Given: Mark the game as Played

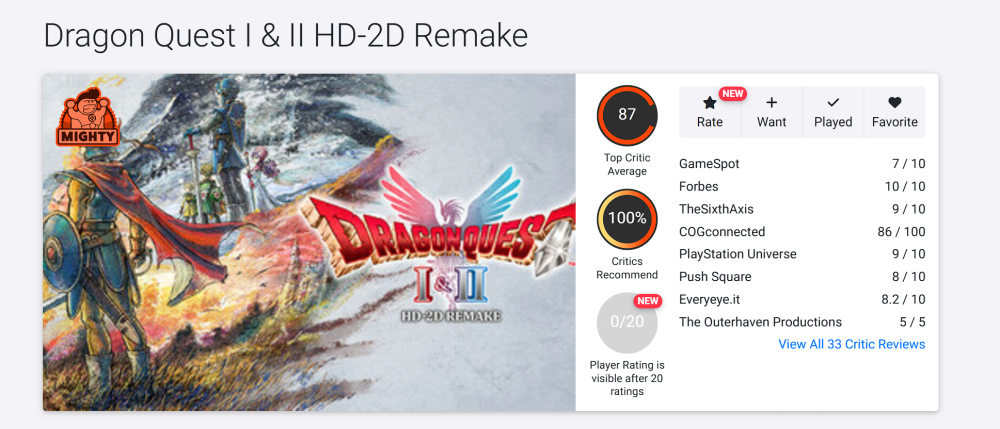Looking at the screenshot, I should [833, 112].
